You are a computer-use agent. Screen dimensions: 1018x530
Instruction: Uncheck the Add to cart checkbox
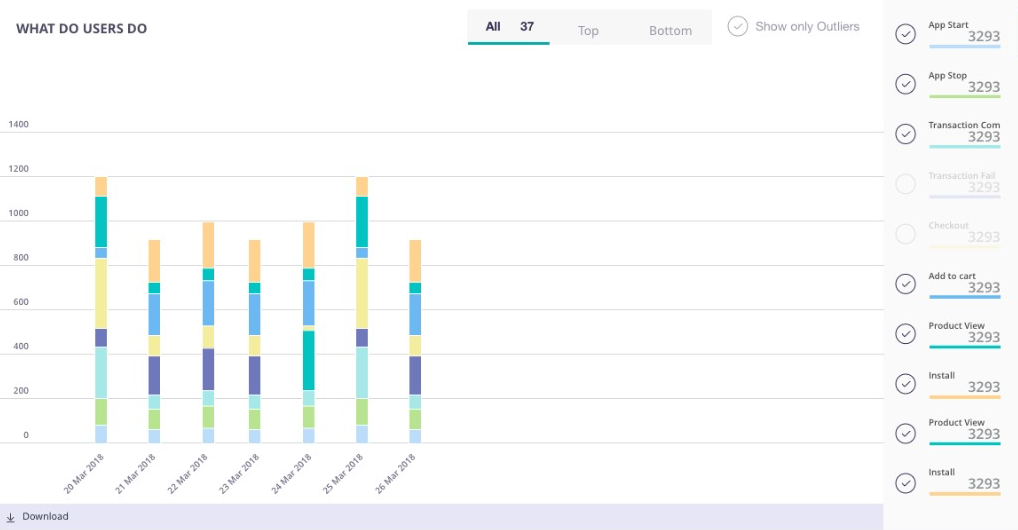coord(905,284)
